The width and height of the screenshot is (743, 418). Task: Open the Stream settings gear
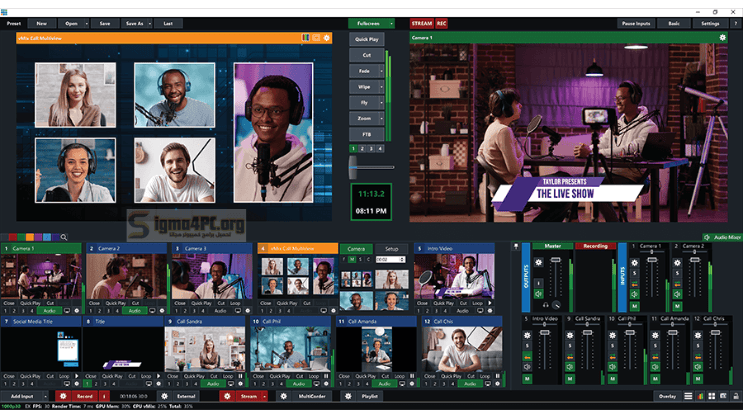coord(226,396)
